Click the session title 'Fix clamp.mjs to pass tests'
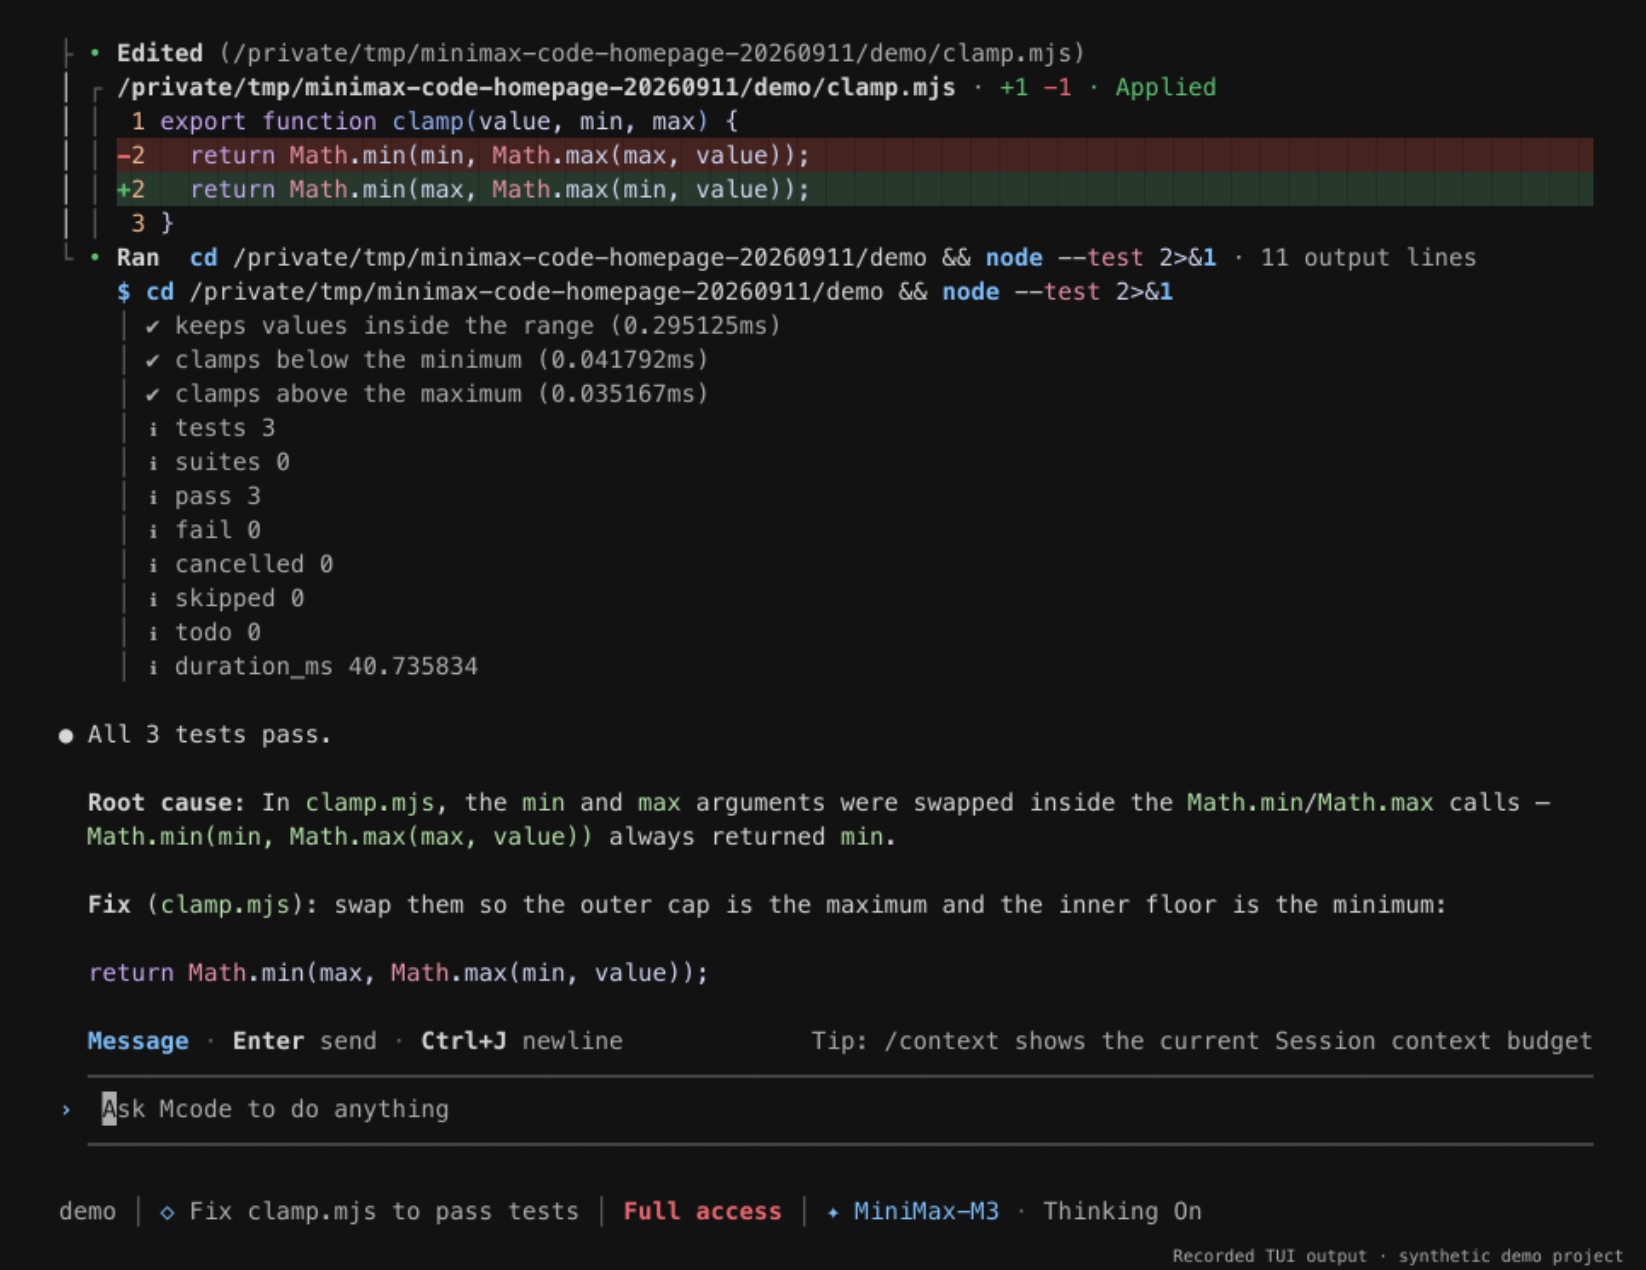Image resolution: width=1646 pixels, height=1270 pixels. click(384, 1211)
